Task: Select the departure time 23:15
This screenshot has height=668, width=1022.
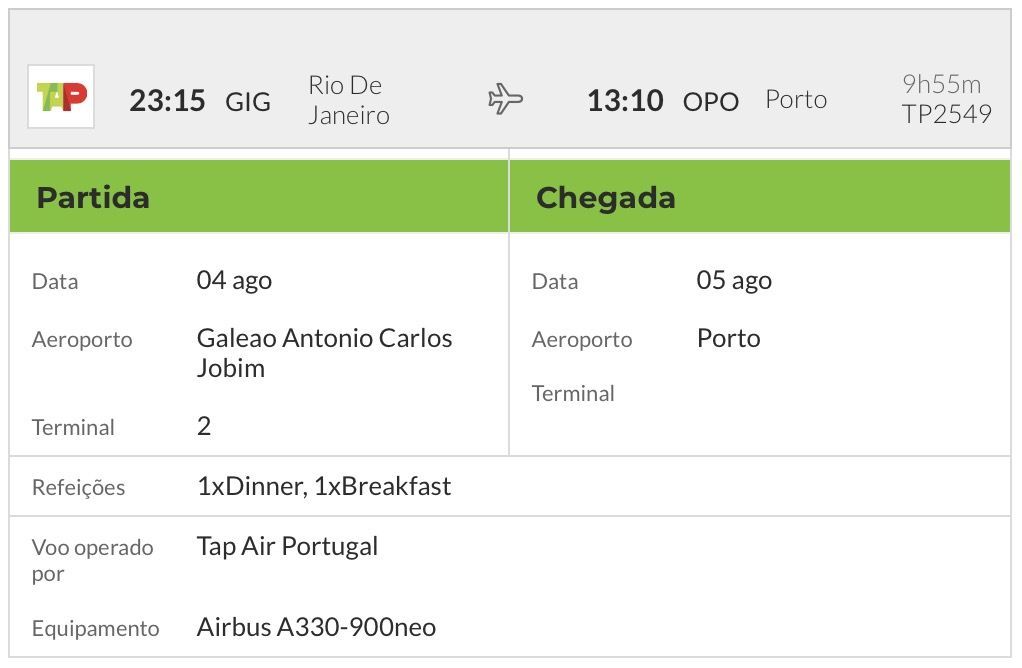Action: point(168,101)
